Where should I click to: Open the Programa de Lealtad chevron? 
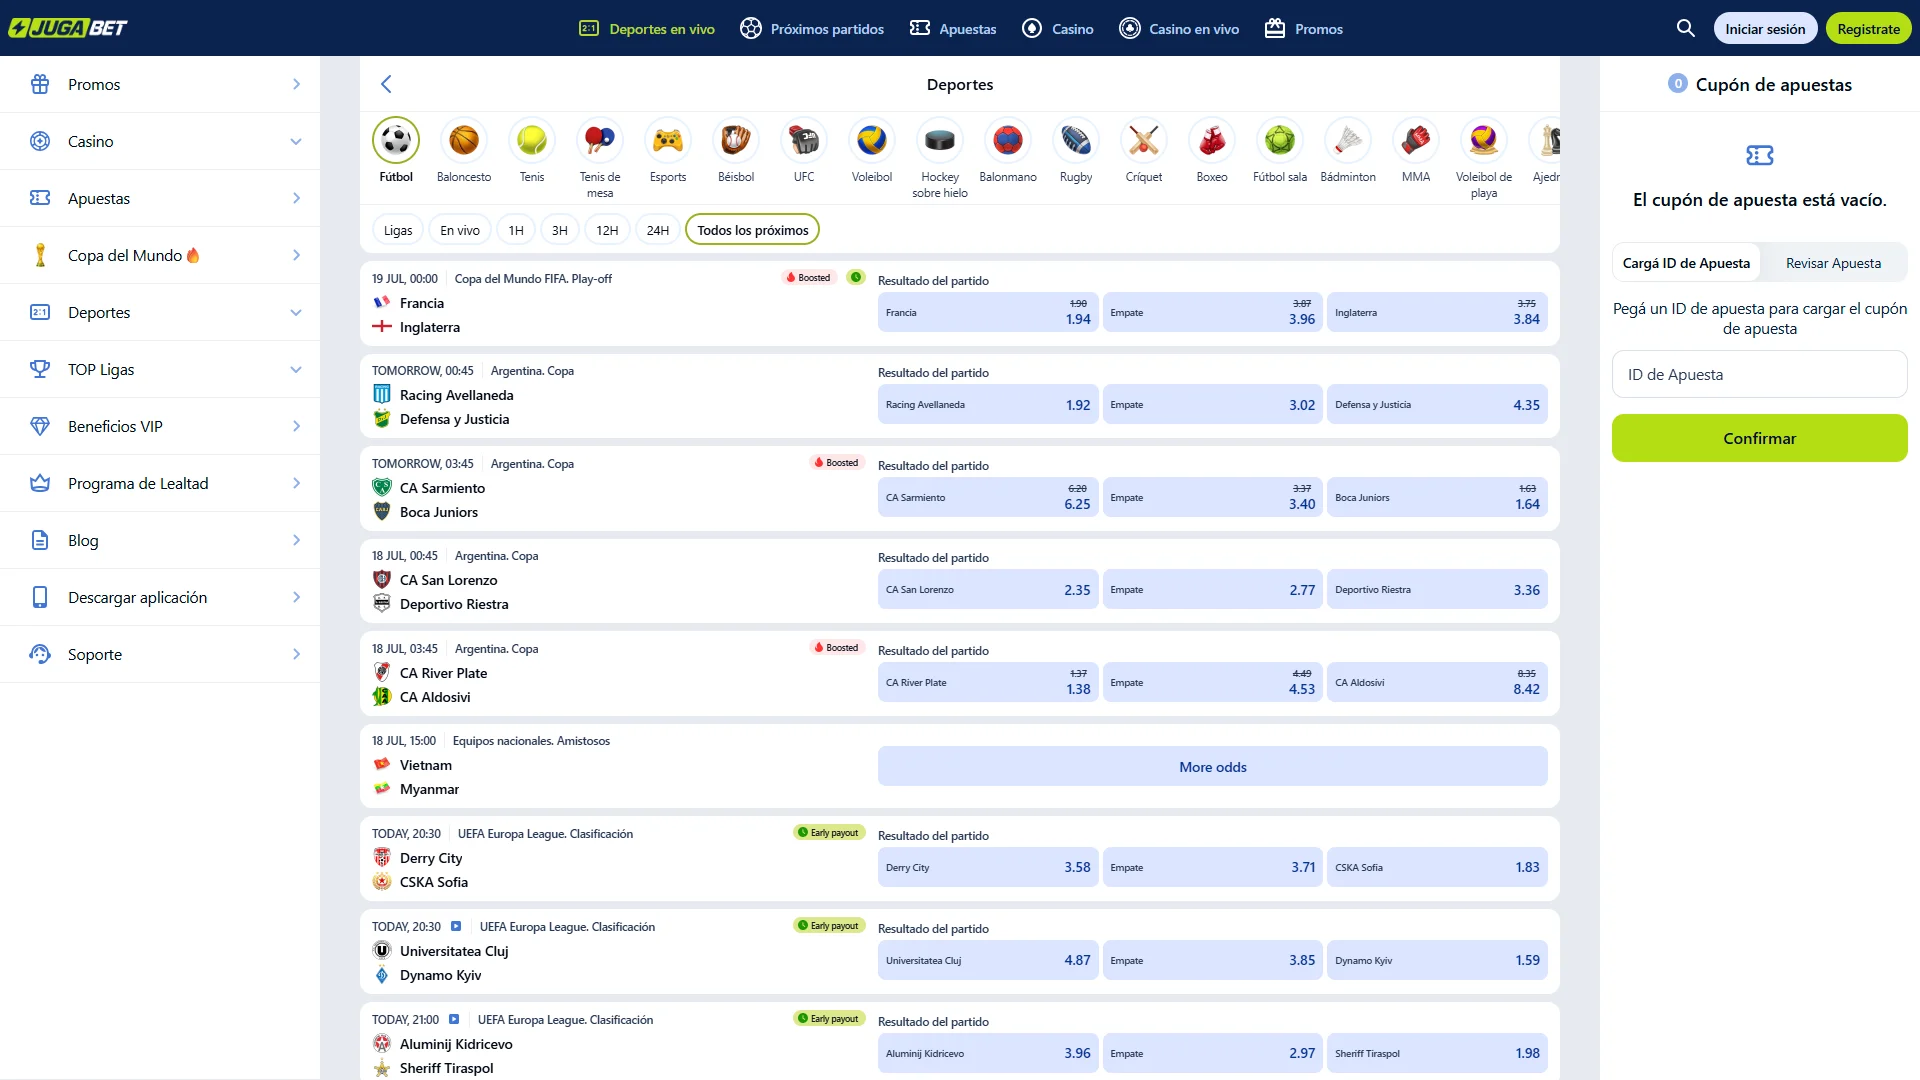point(296,483)
